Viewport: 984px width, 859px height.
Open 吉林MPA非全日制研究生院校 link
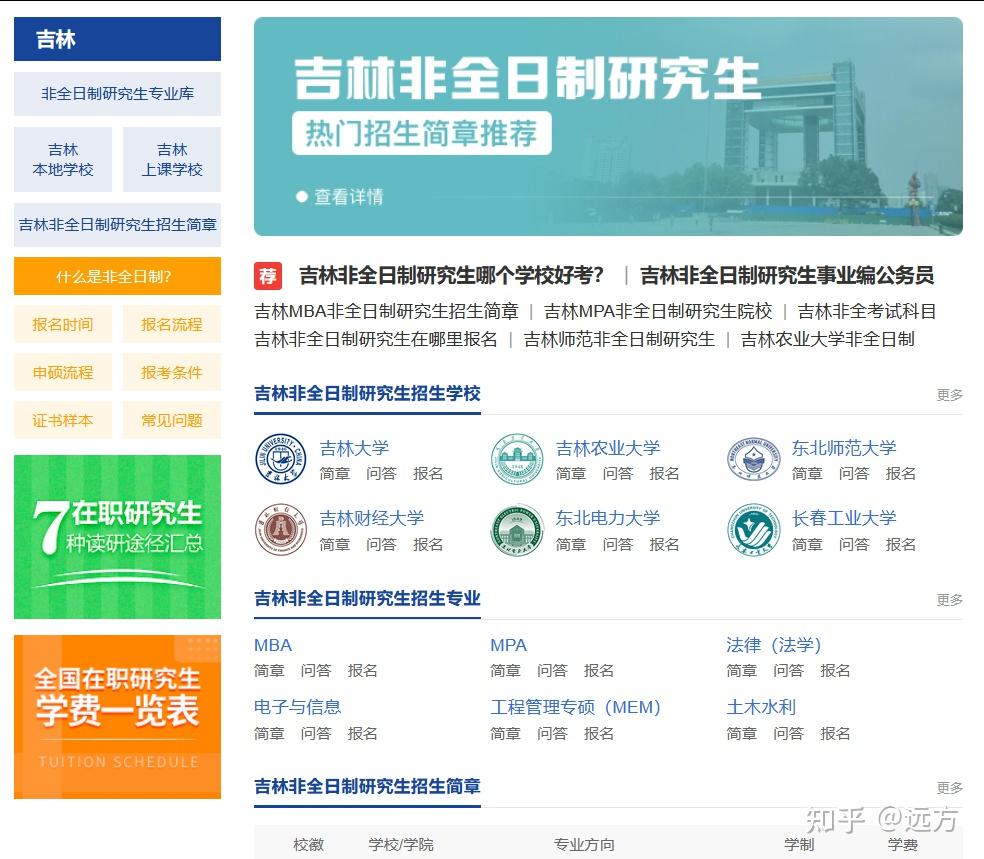coord(658,311)
